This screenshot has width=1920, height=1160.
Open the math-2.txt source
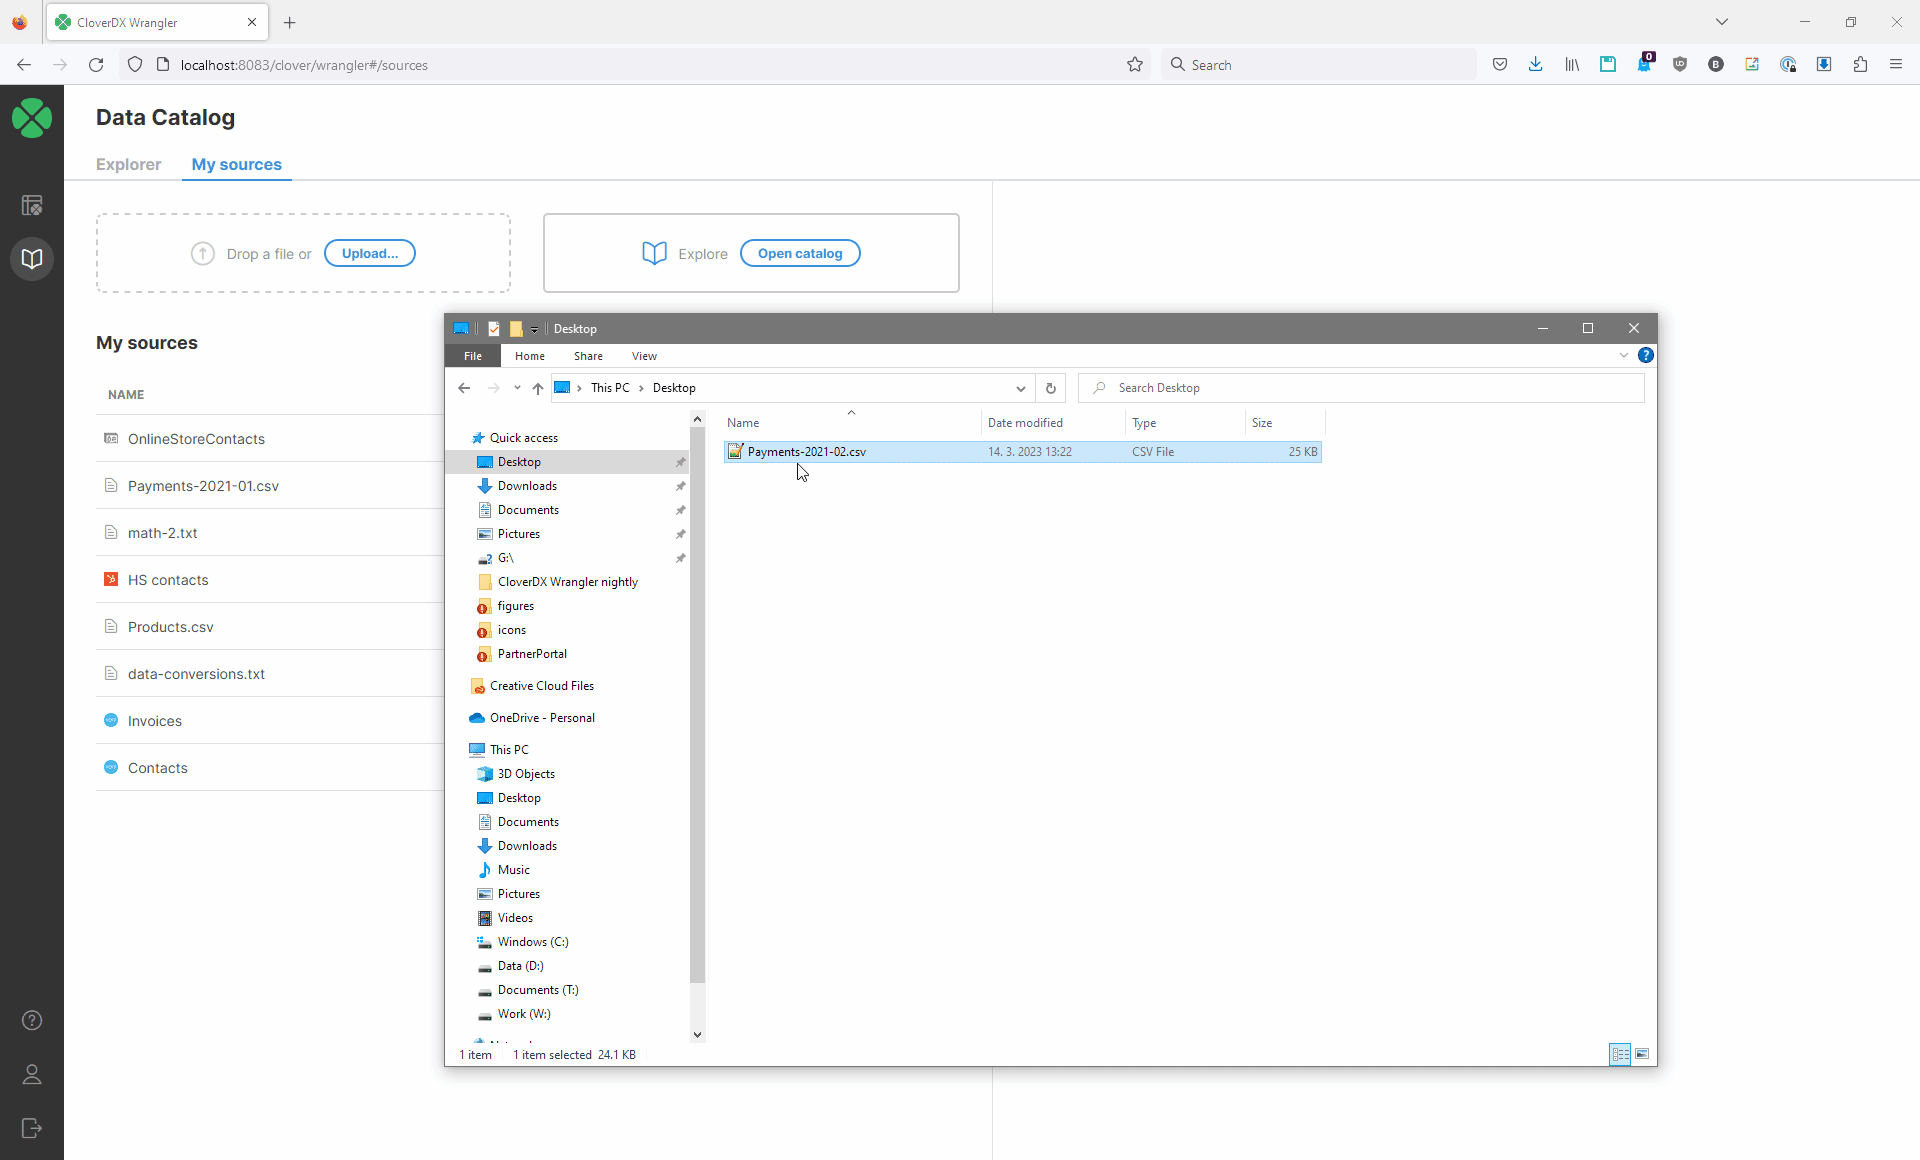click(x=162, y=533)
